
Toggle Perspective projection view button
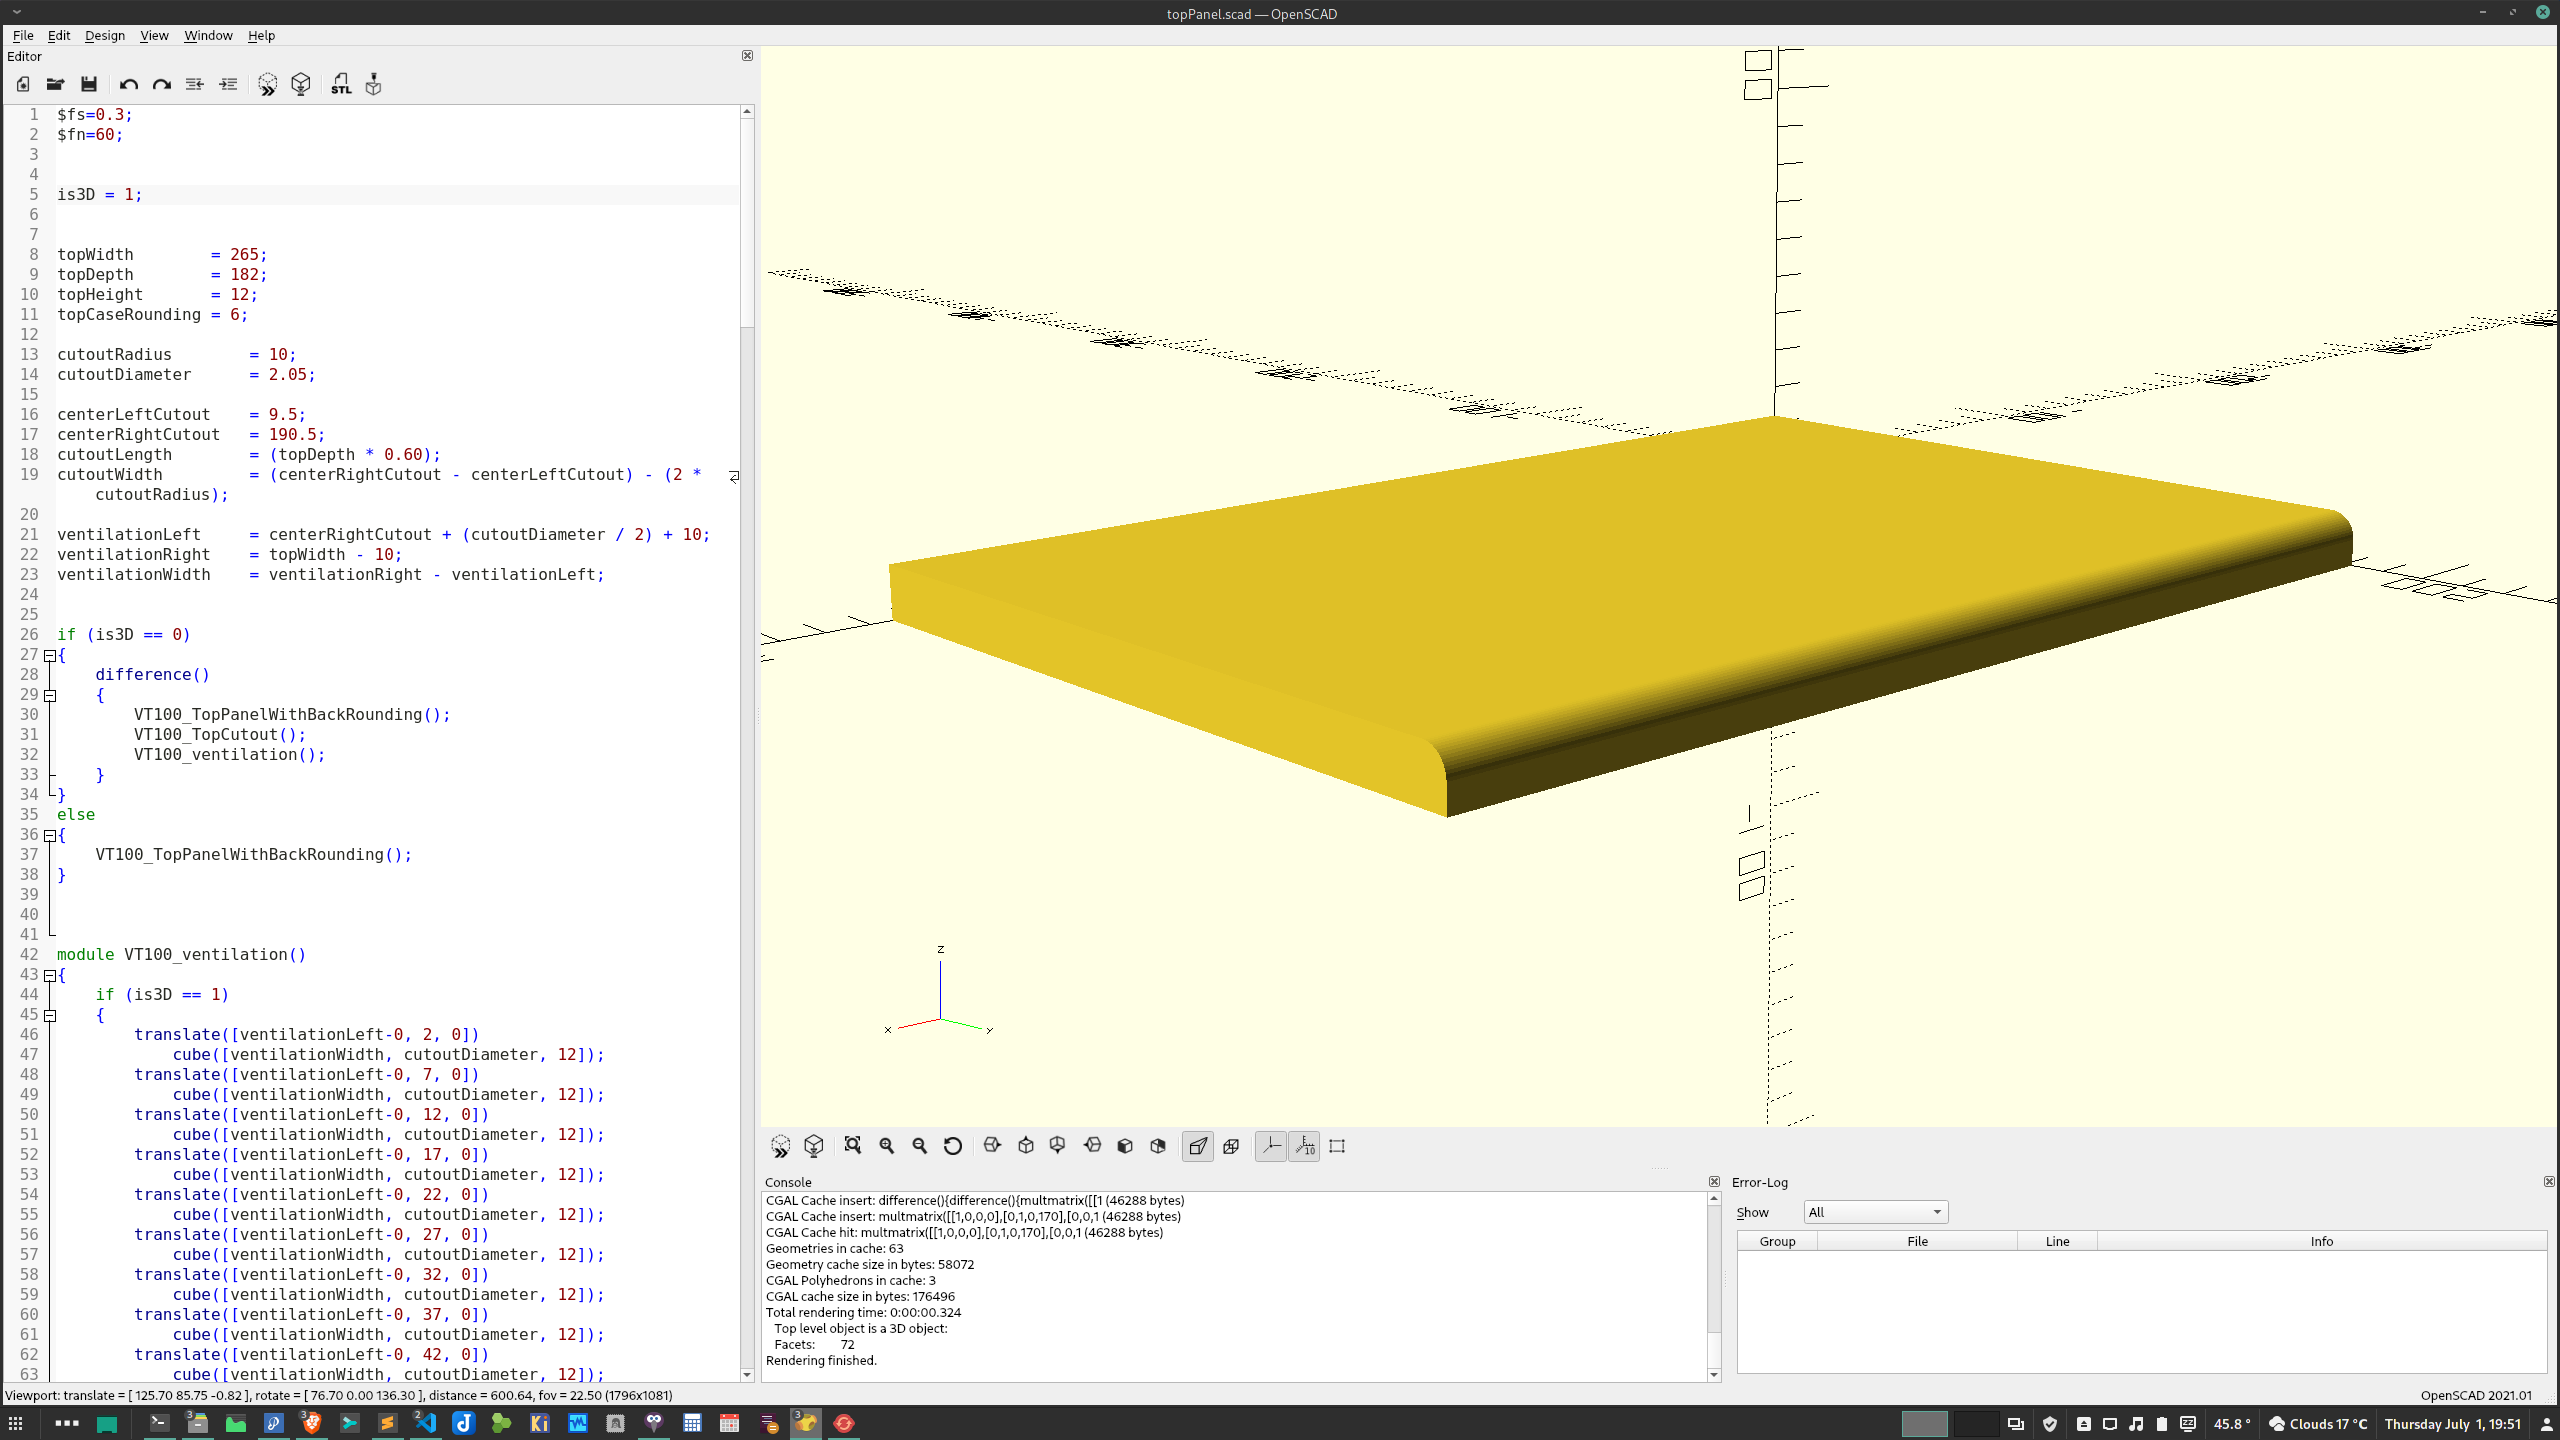1198,1146
